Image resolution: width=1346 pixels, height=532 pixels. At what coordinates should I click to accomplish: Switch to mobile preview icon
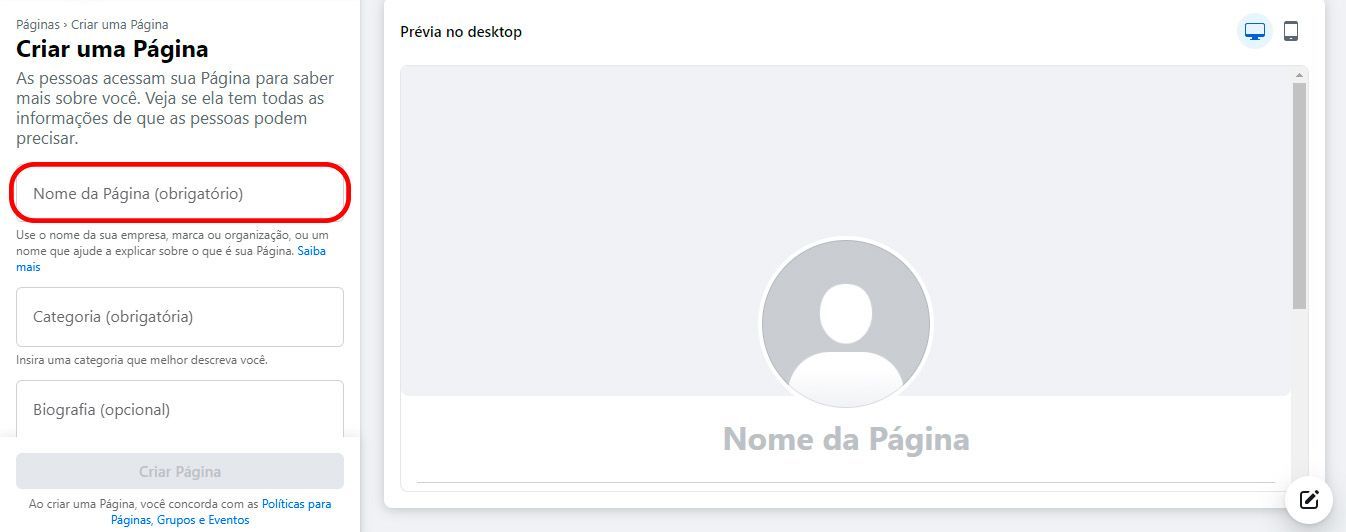click(1291, 31)
